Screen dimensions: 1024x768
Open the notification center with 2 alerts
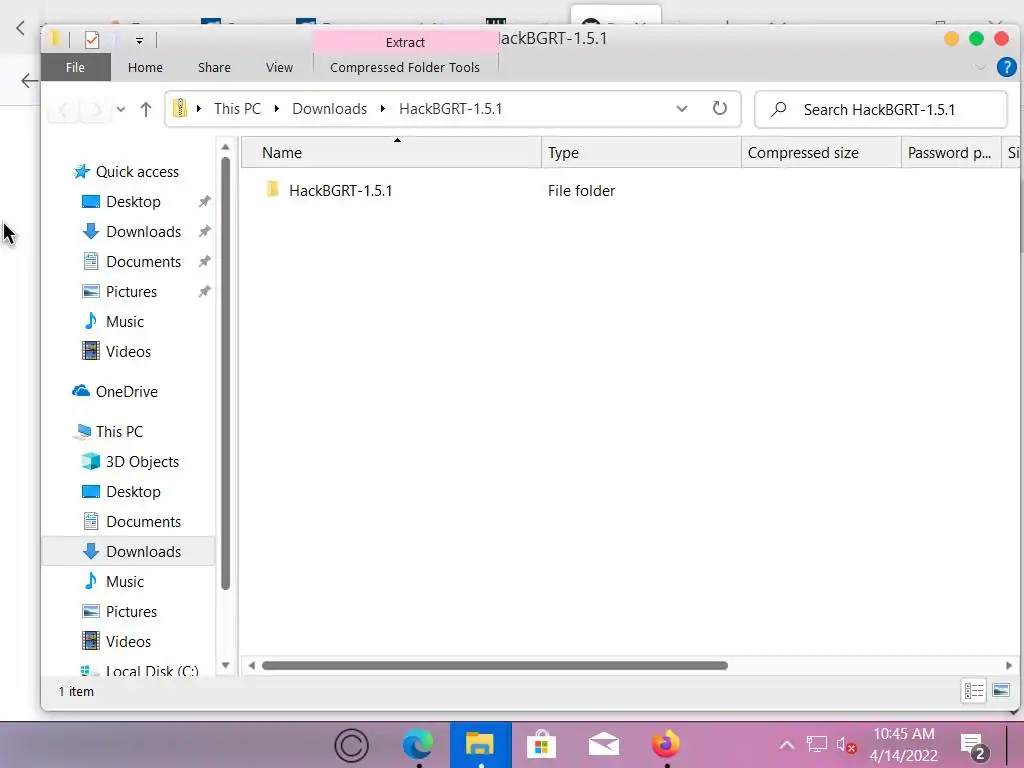pyautogui.click(x=973, y=747)
